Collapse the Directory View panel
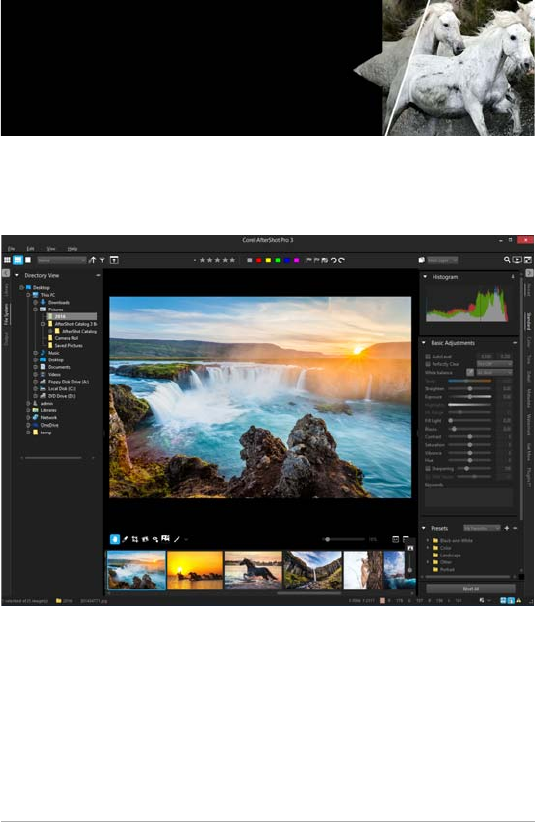Image resolution: width=535 pixels, height=822 pixels. pos(17,275)
